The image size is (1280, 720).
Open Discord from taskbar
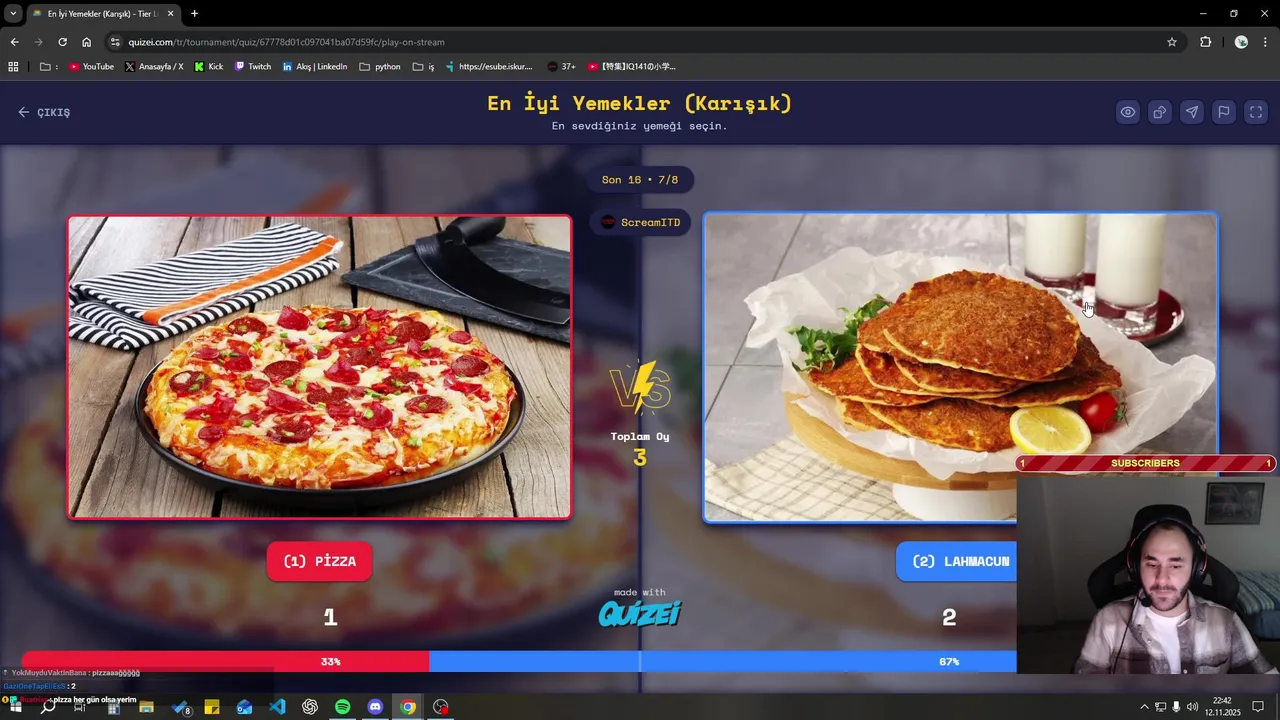point(375,707)
